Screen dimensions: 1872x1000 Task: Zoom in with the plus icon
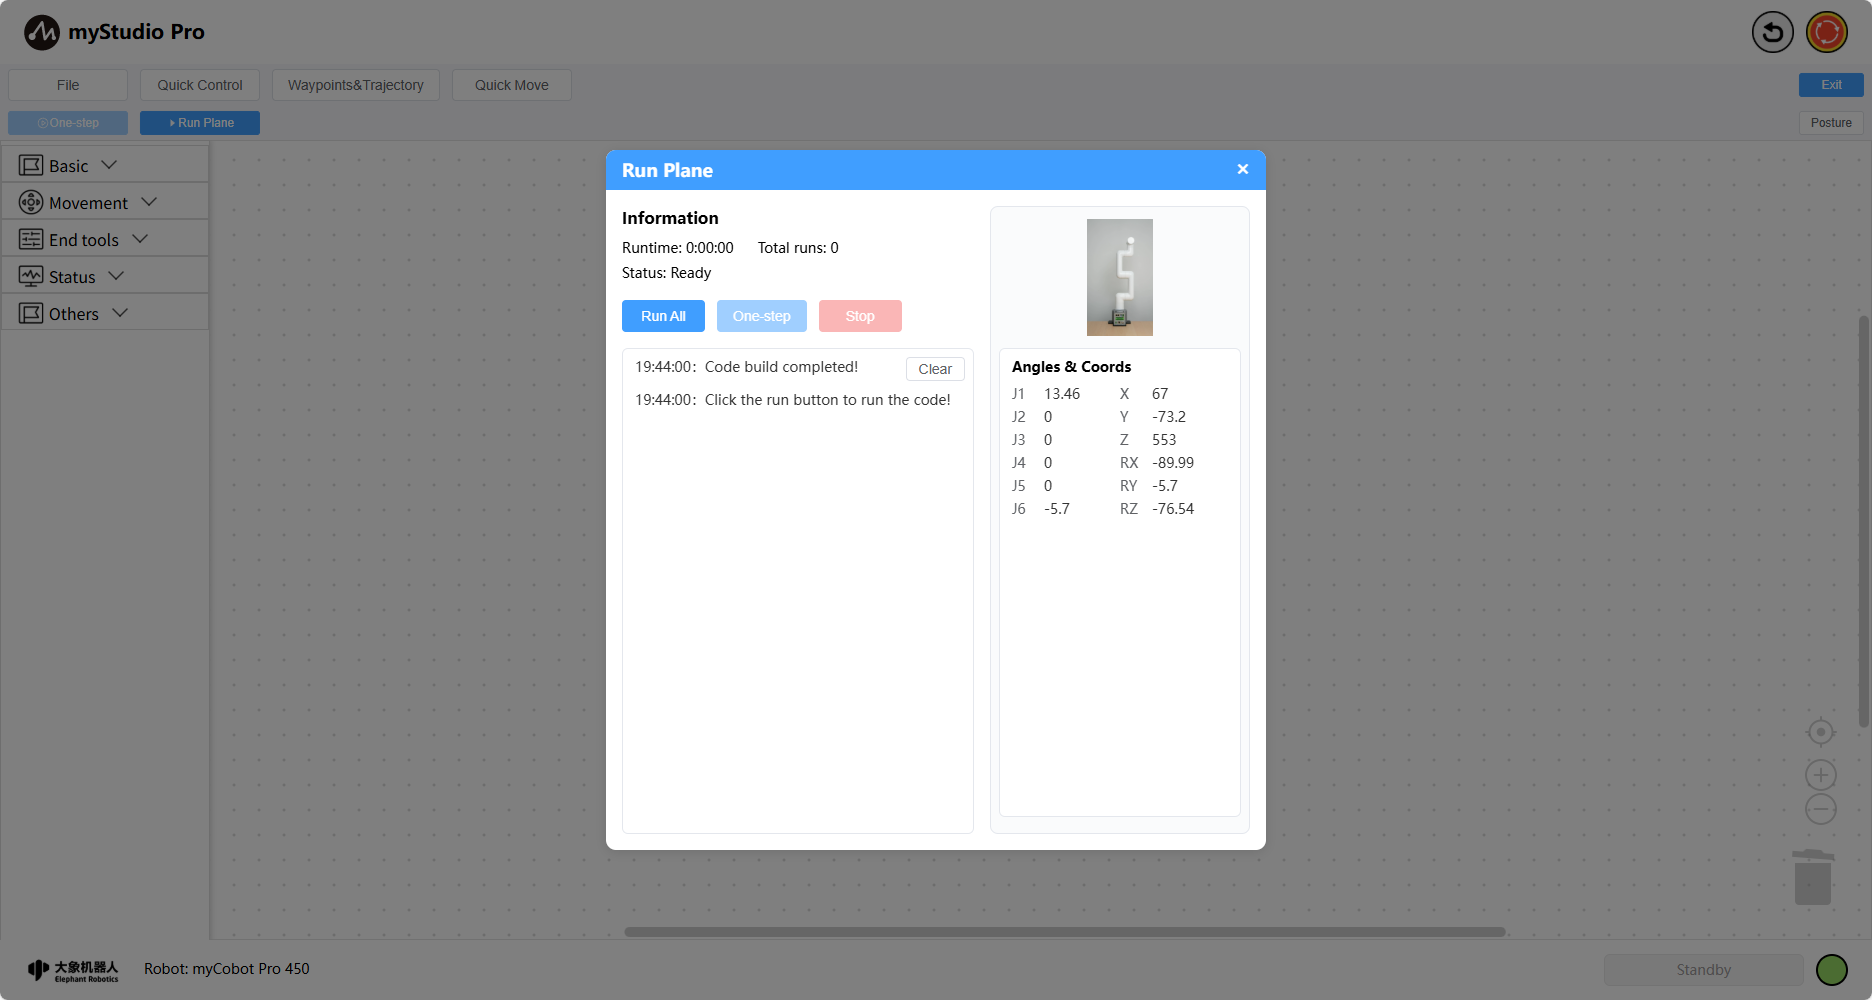[x=1820, y=775]
